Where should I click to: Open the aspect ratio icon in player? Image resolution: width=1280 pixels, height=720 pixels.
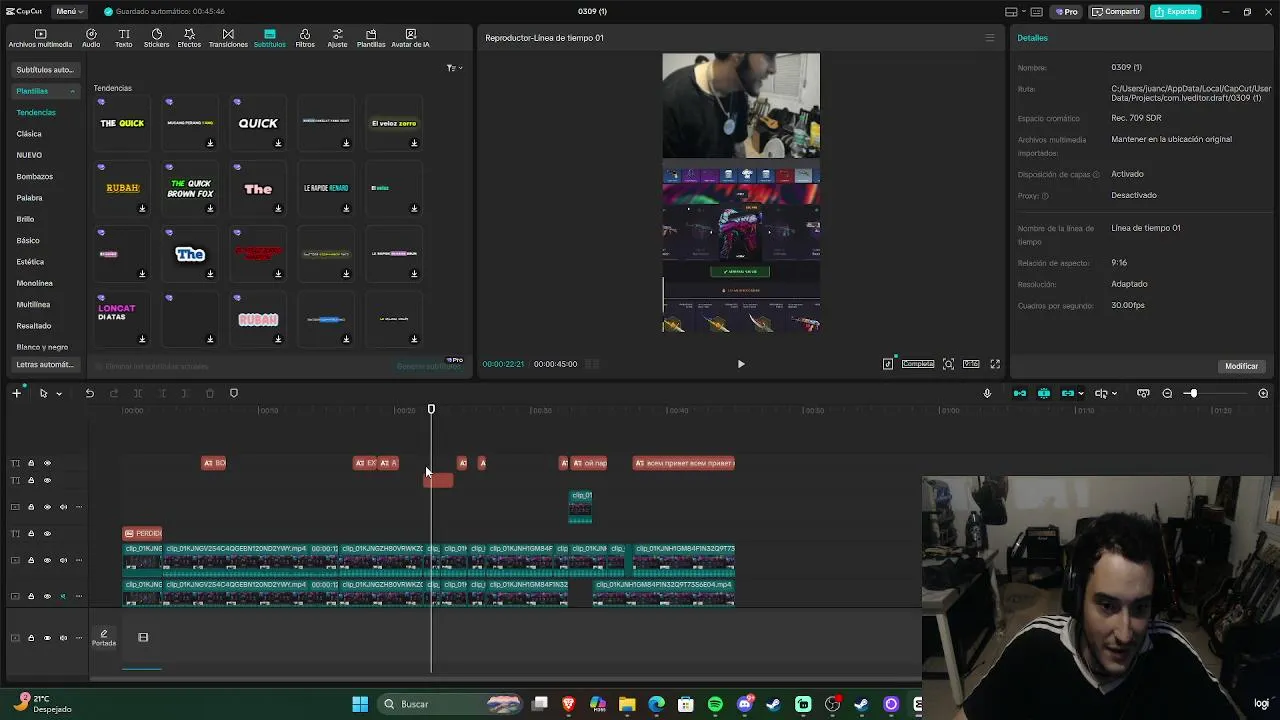(x=971, y=364)
